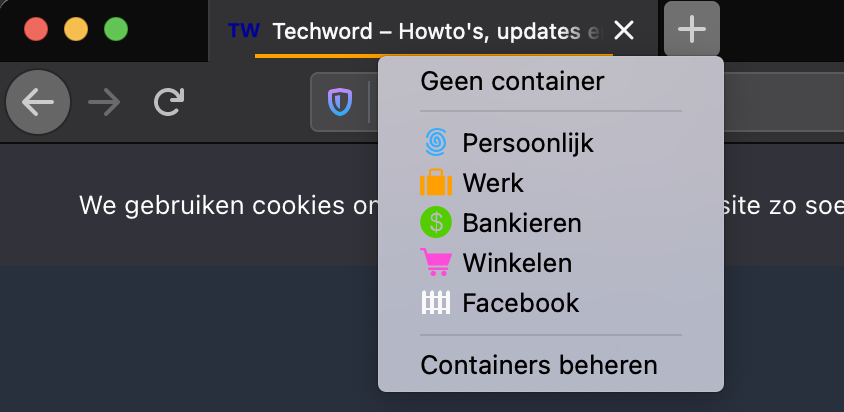Select the Bankieren container option
The width and height of the screenshot is (844, 412).
coord(551,222)
